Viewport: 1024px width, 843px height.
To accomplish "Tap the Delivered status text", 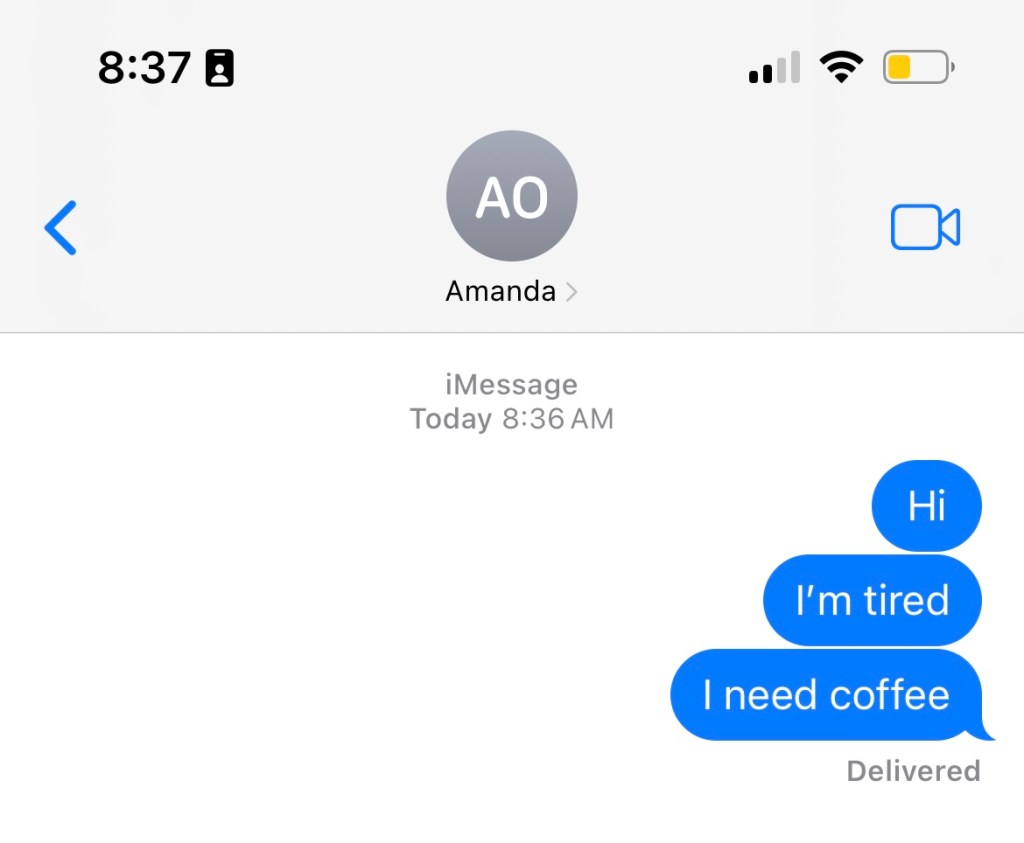I will pos(914,771).
